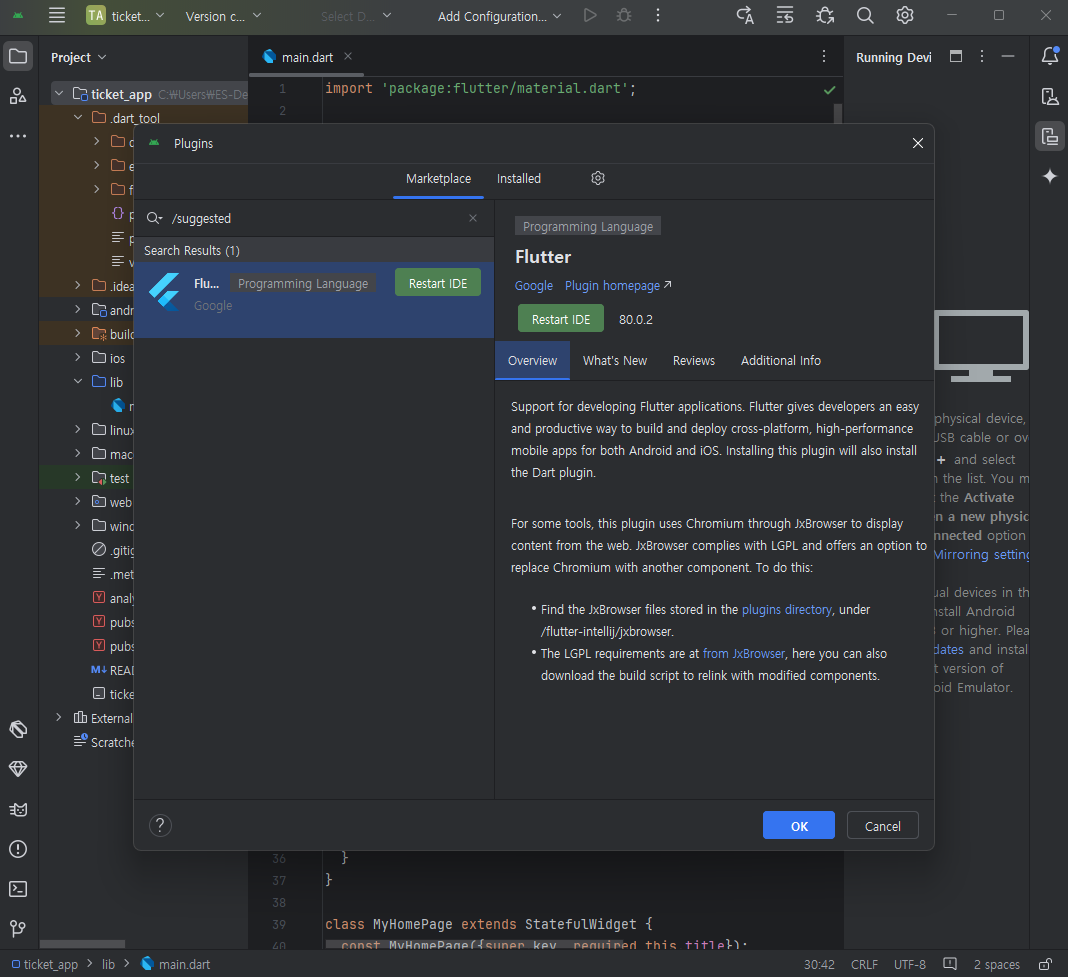Screen dimensions: 1068x977
Task: Open the App Quality Insights gem icon
Action: coord(18,769)
